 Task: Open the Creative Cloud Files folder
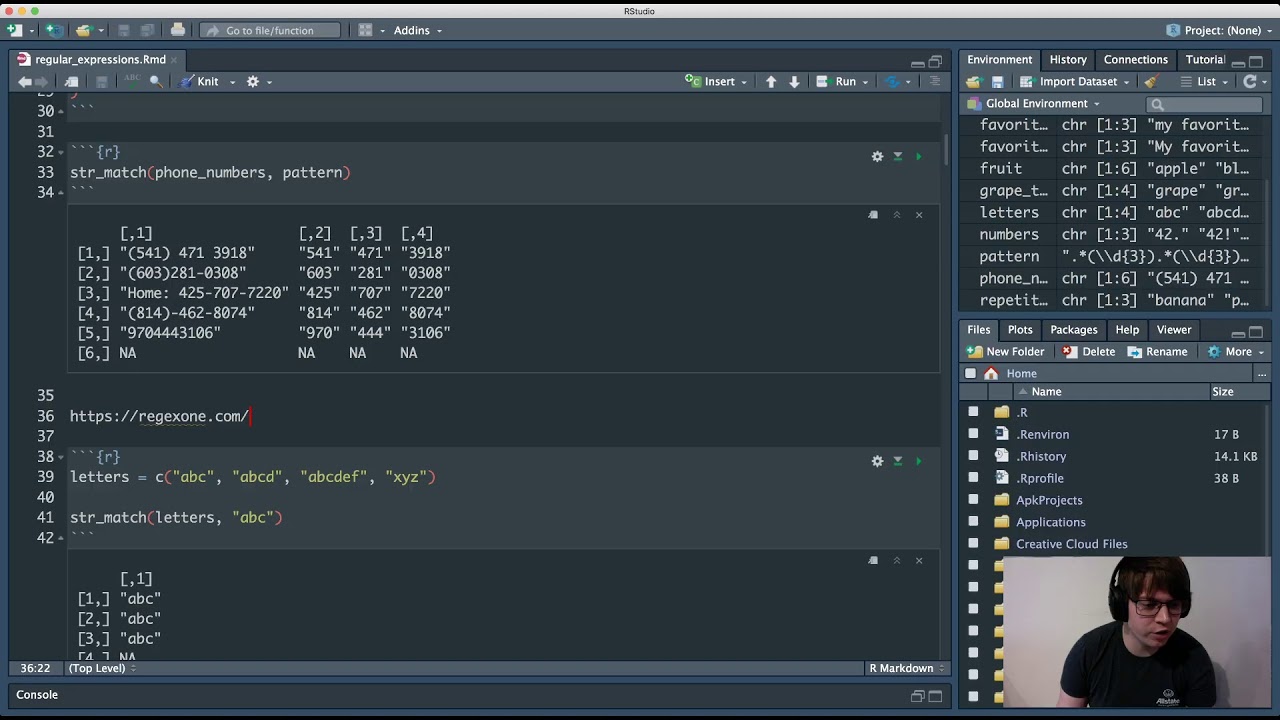pos(1072,544)
